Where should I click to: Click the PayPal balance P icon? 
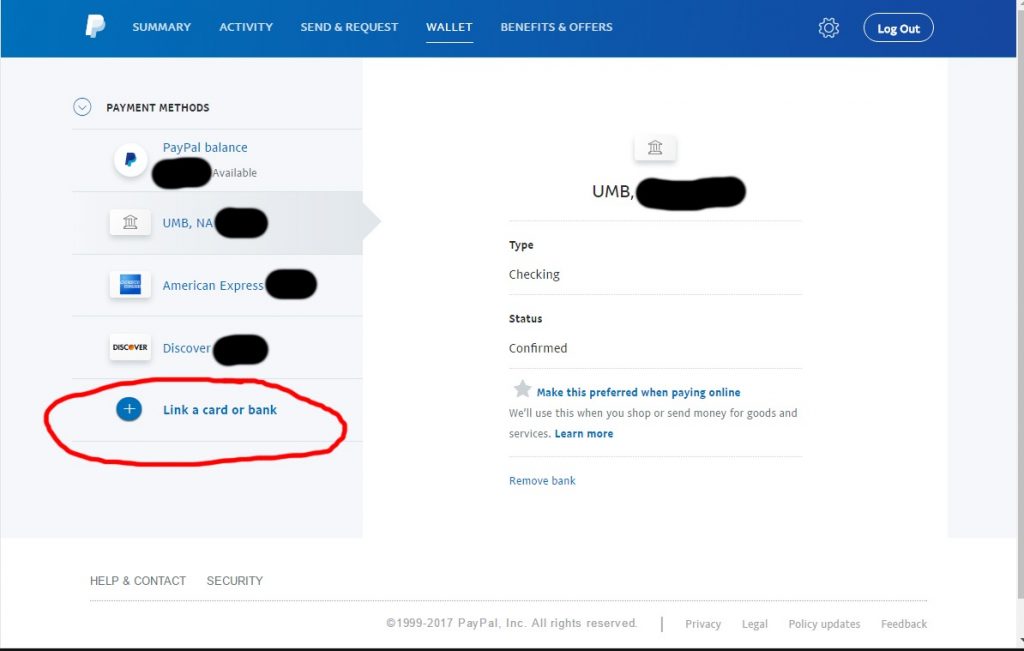[x=131, y=159]
